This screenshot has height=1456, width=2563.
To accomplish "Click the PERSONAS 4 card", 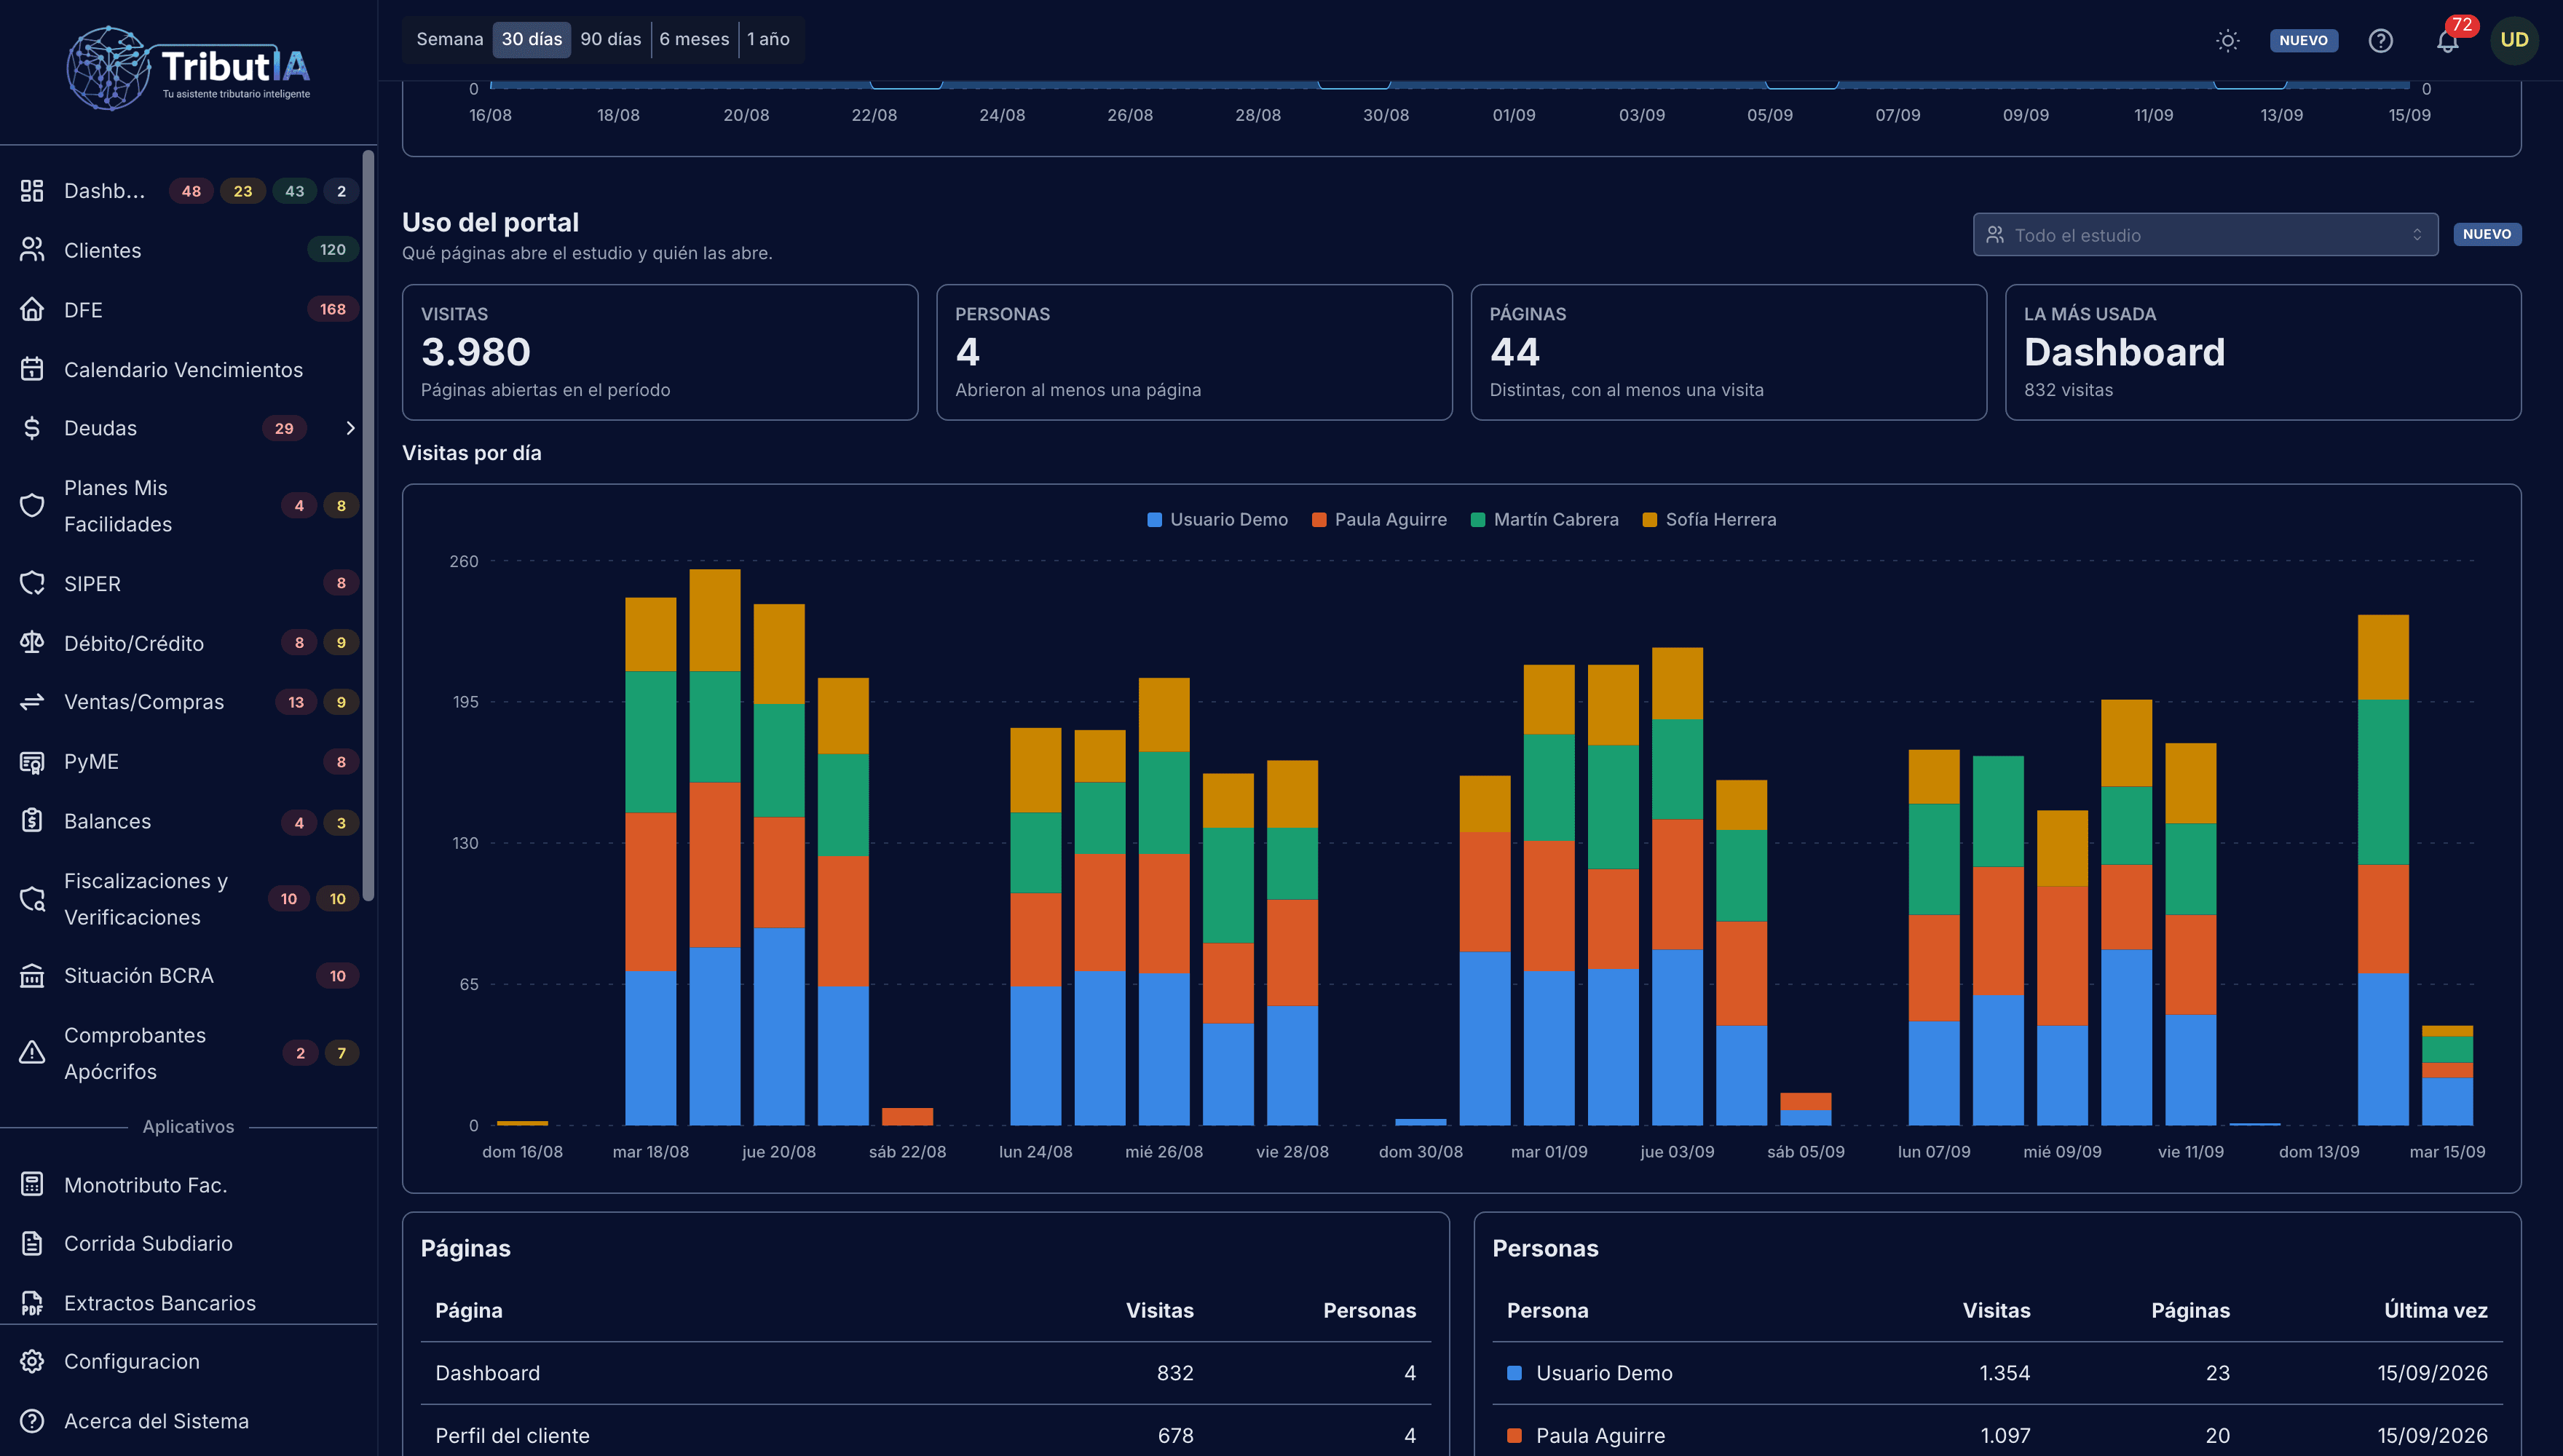I will tap(1194, 352).
